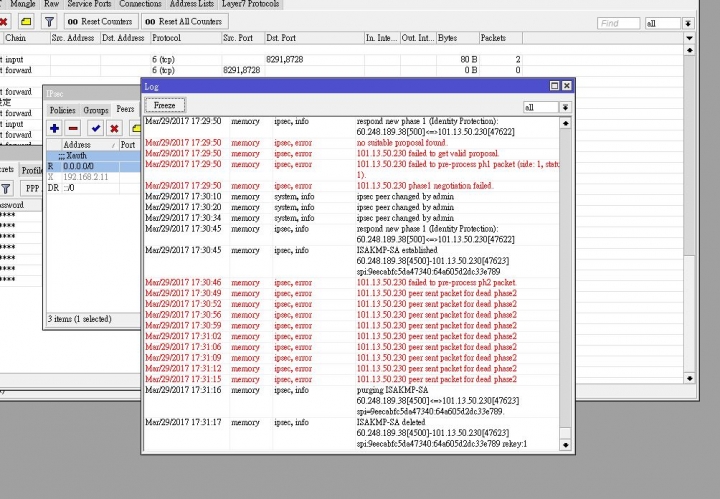Click the firewall list scrollbar up arrow

pos(689,50)
